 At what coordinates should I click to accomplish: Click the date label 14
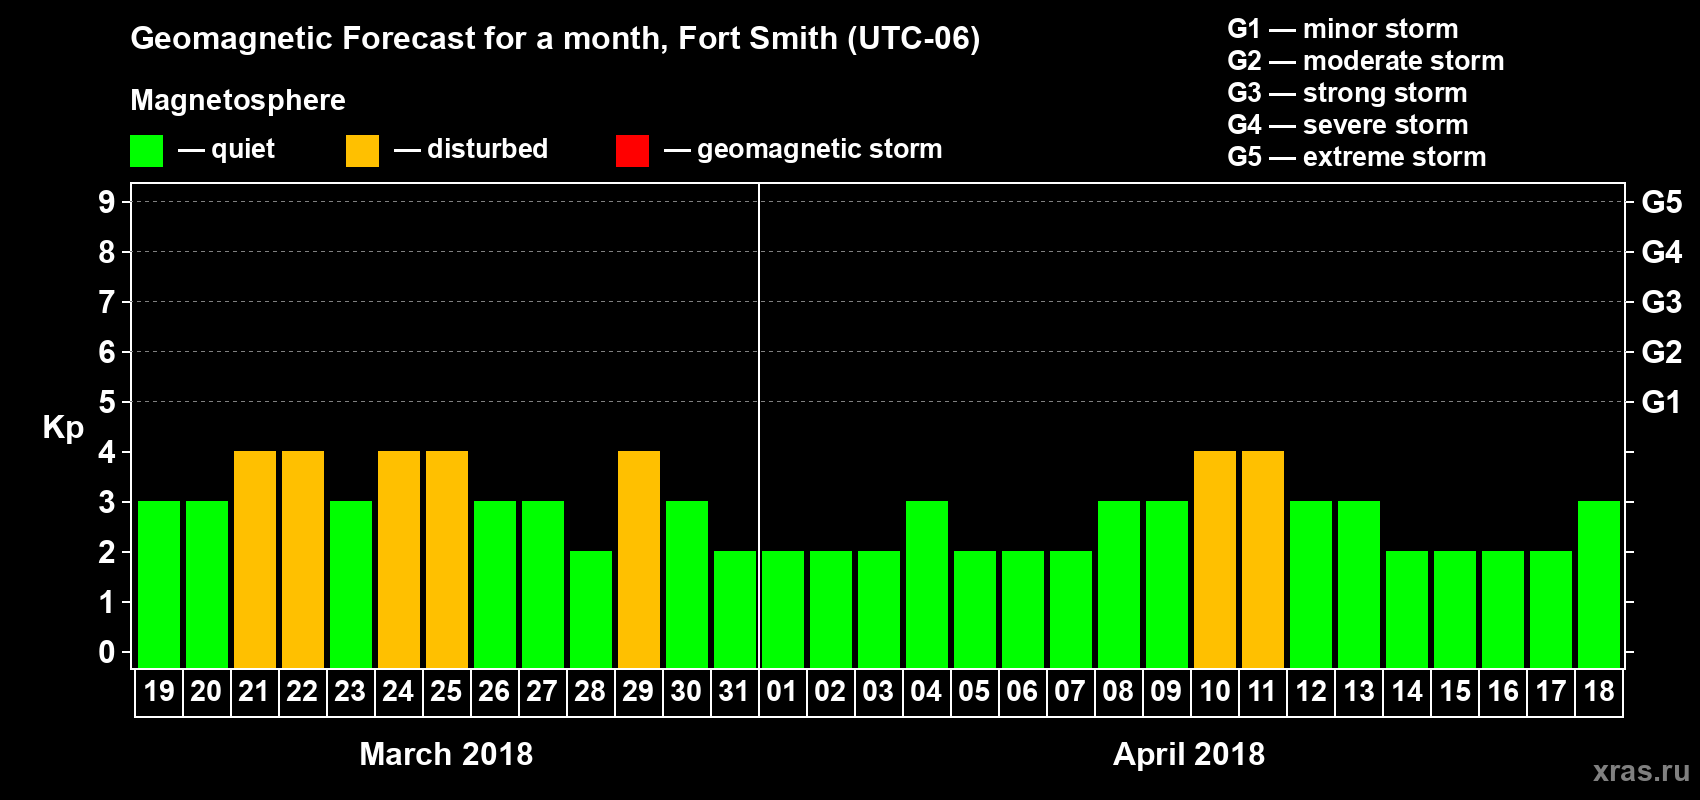(1407, 691)
